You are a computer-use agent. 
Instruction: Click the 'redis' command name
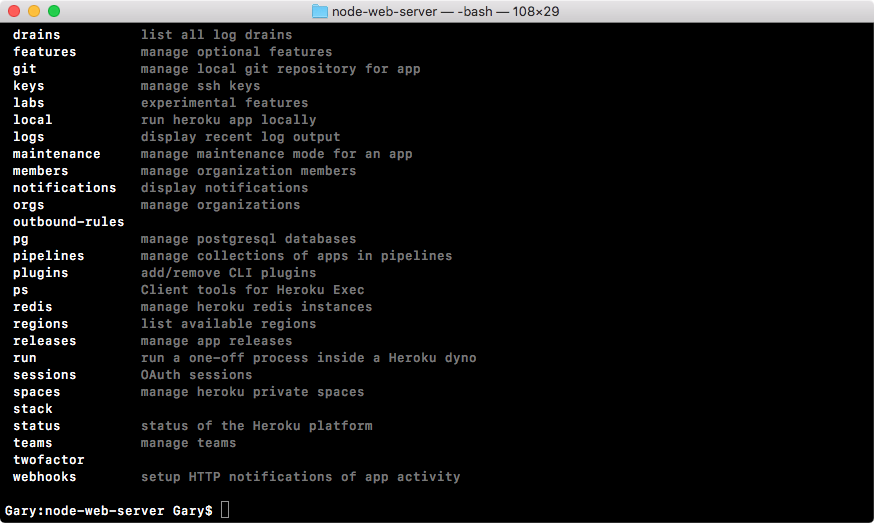[x=32, y=307]
